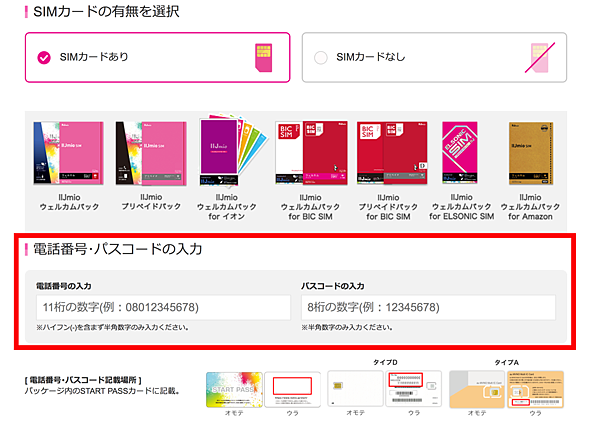Select the SIMカードあり radio option
This screenshot has width=600, height=434.
click(x=157, y=57)
